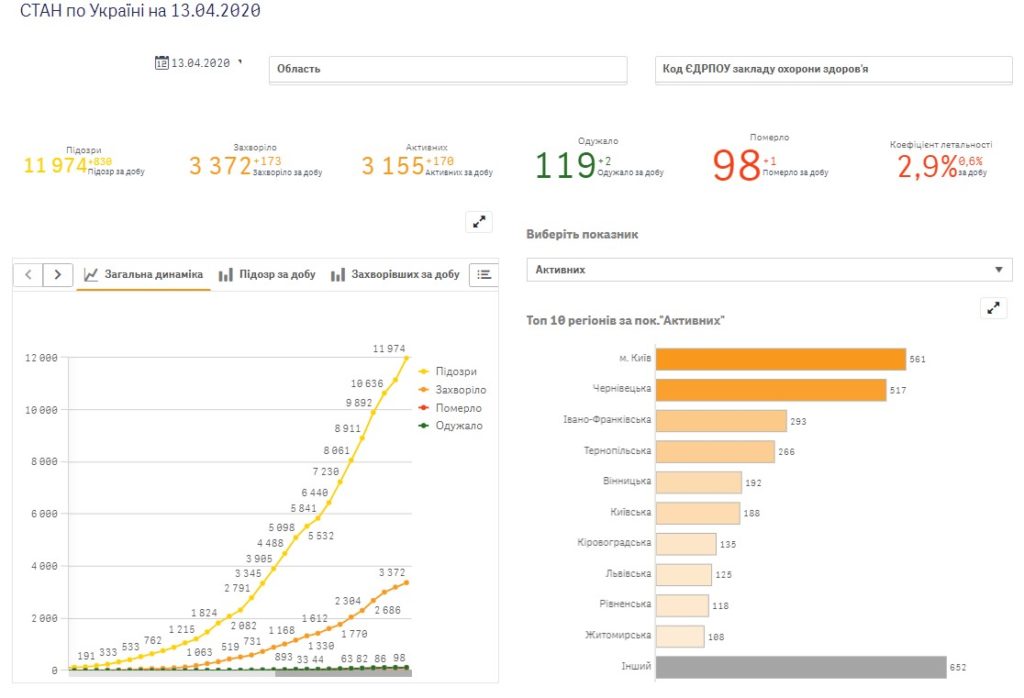Go to next chart tab arrow
The width and height of the screenshot is (1024, 698).
pyautogui.click(x=58, y=274)
